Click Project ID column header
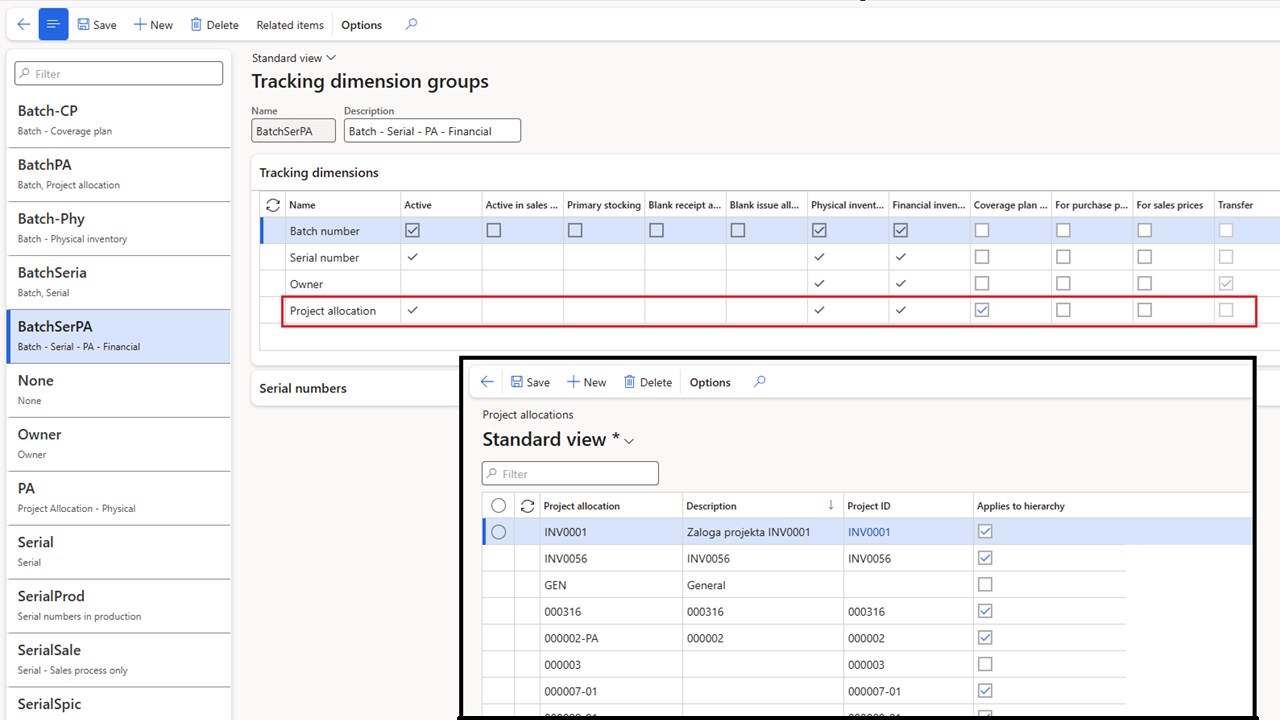 (907, 506)
